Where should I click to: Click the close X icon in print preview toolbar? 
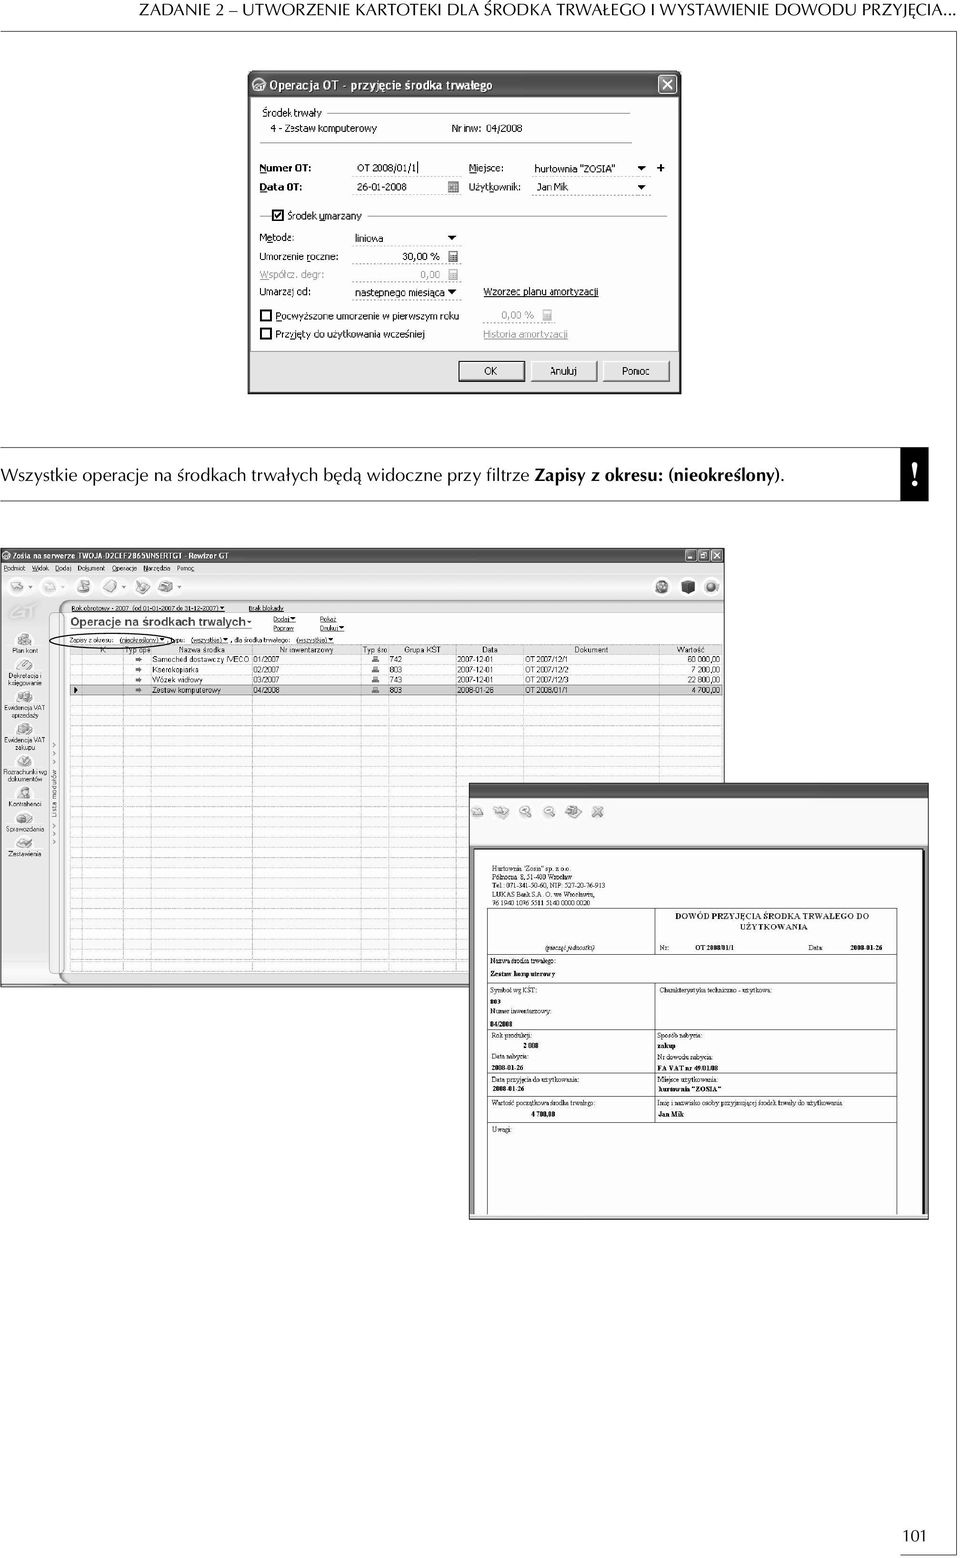click(x=598, y=812)
